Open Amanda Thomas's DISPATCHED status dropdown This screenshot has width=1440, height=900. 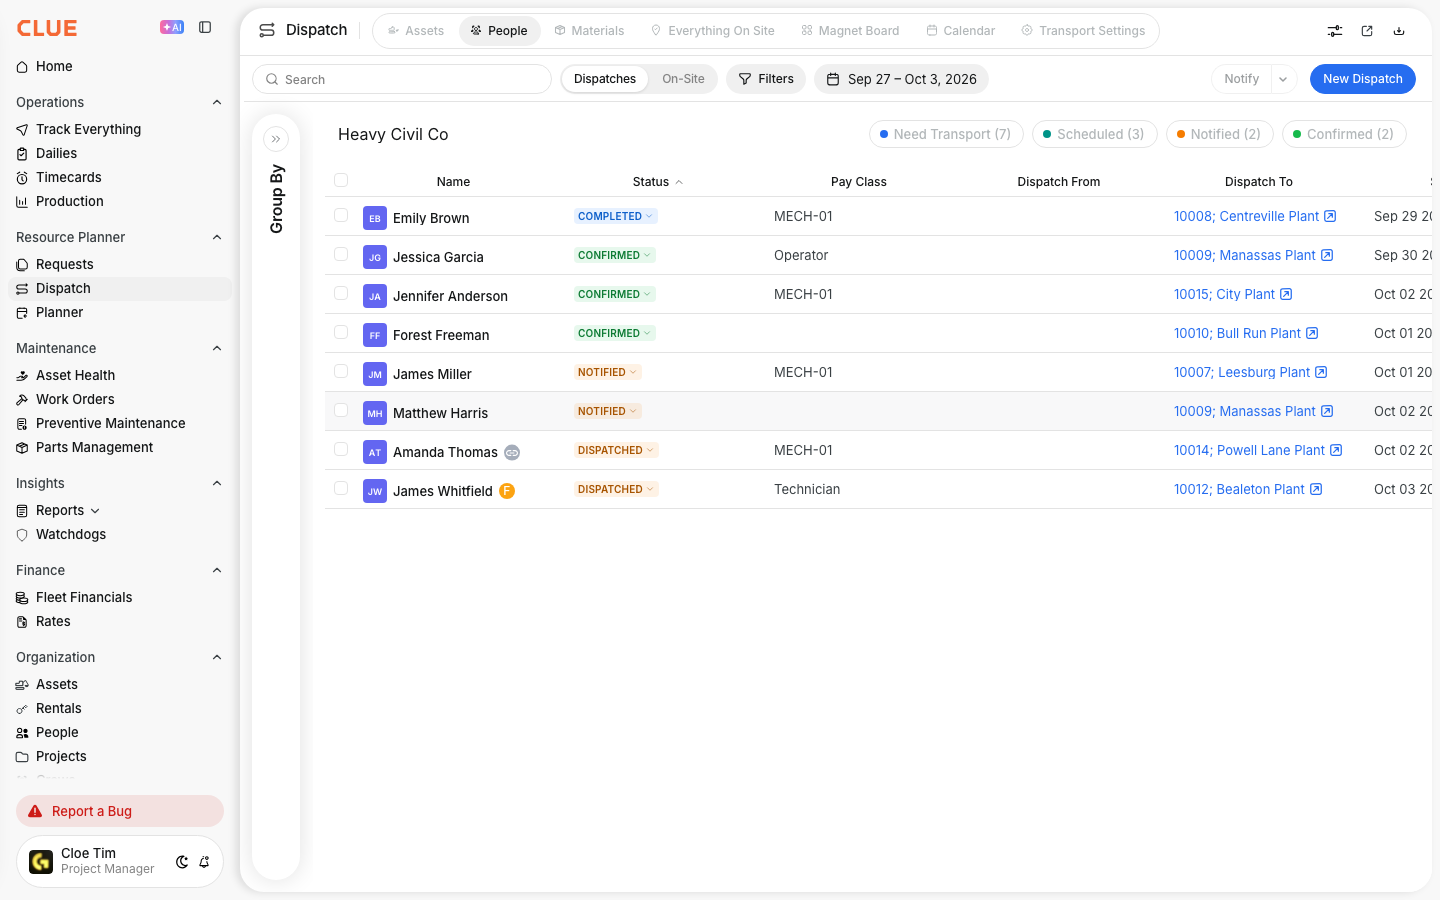[x=616, y=450]
